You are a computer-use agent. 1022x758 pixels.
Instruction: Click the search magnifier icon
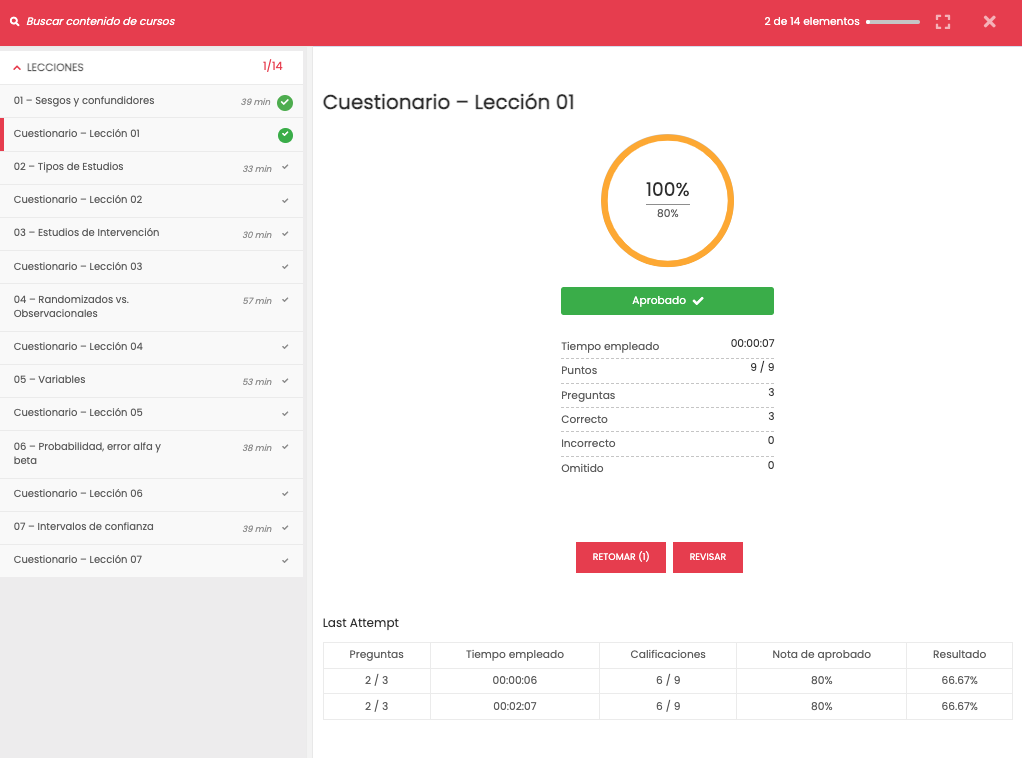pyautogui.click(x=15, y=21)
